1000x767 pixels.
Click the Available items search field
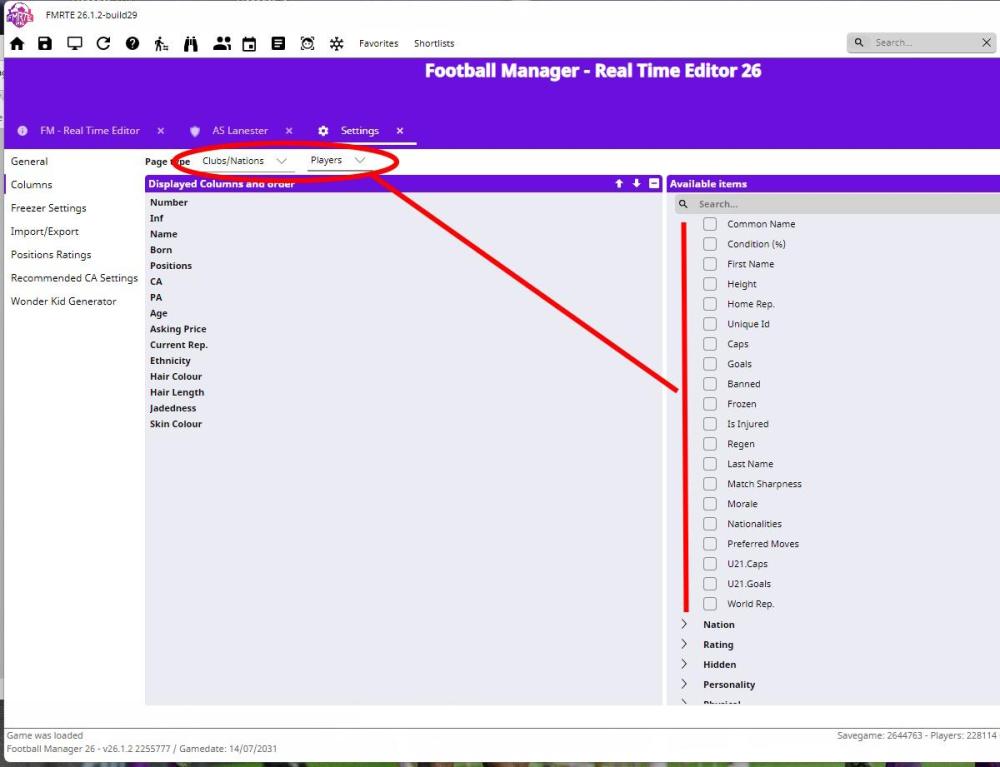coord(840,204)
